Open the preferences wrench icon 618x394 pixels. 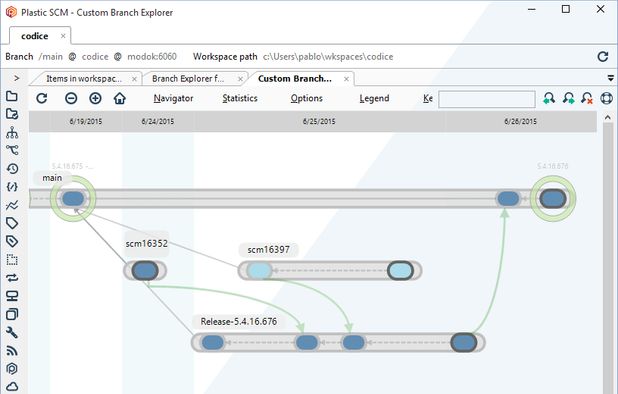coord(12,333)
